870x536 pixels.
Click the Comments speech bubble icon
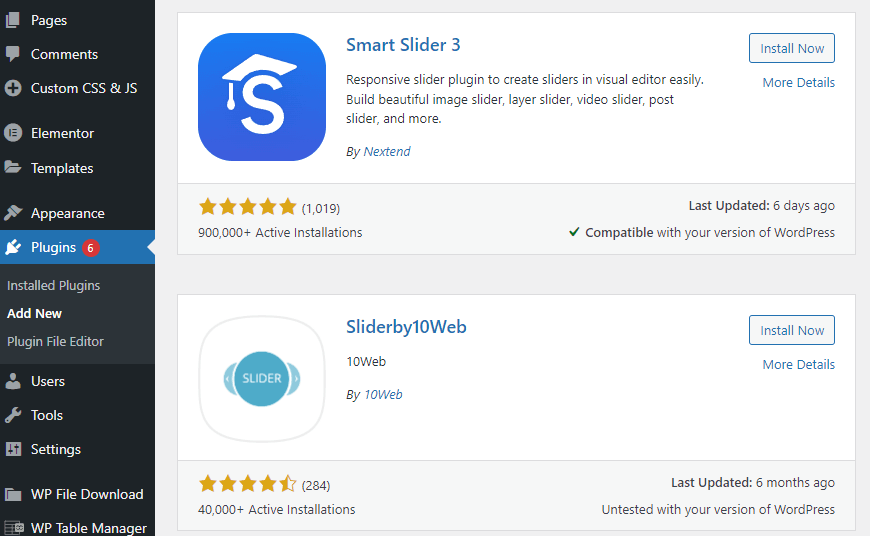point(12,54)
